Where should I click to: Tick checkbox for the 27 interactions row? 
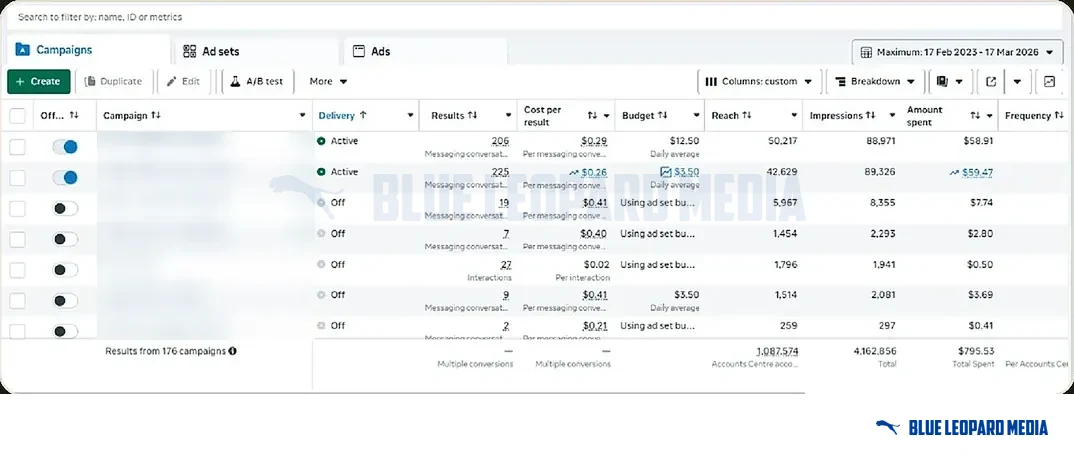17,270
